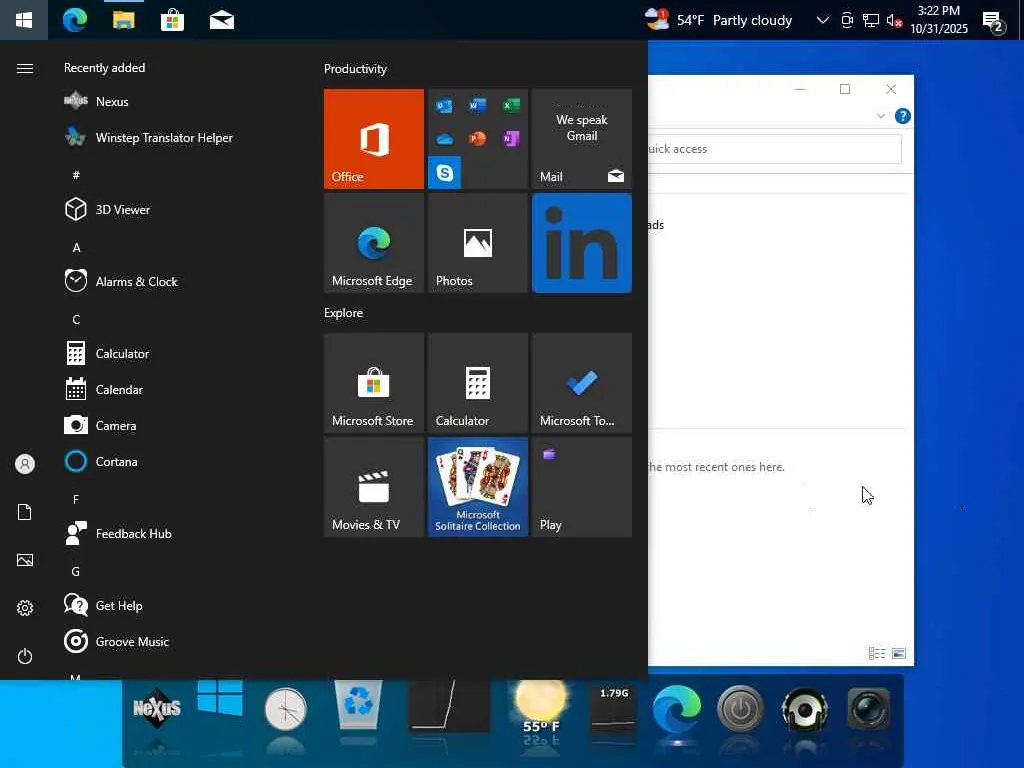Switch File Explorer to large icons view
Viewport: 1024px width, 768px height.
899,653
